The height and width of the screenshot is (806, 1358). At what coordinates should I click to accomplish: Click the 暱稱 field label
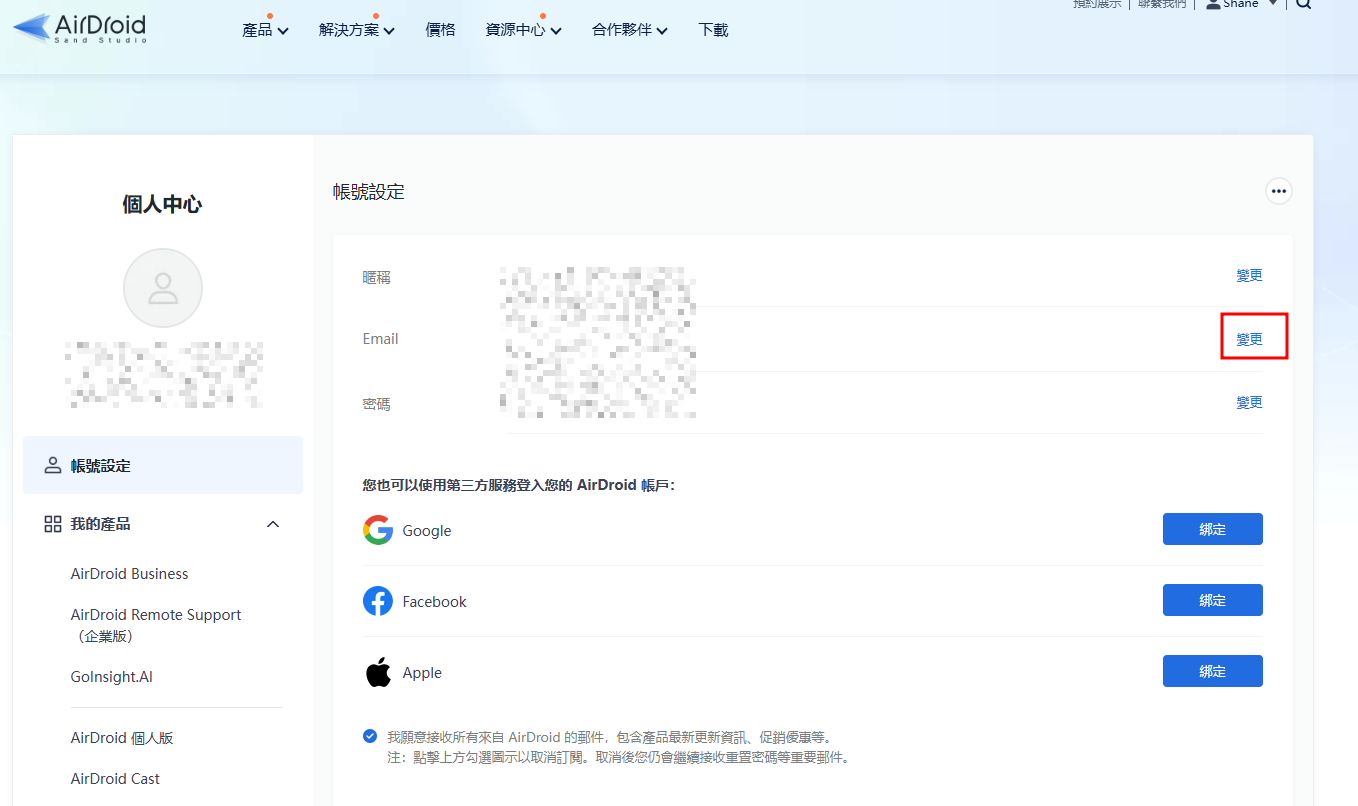376,277
